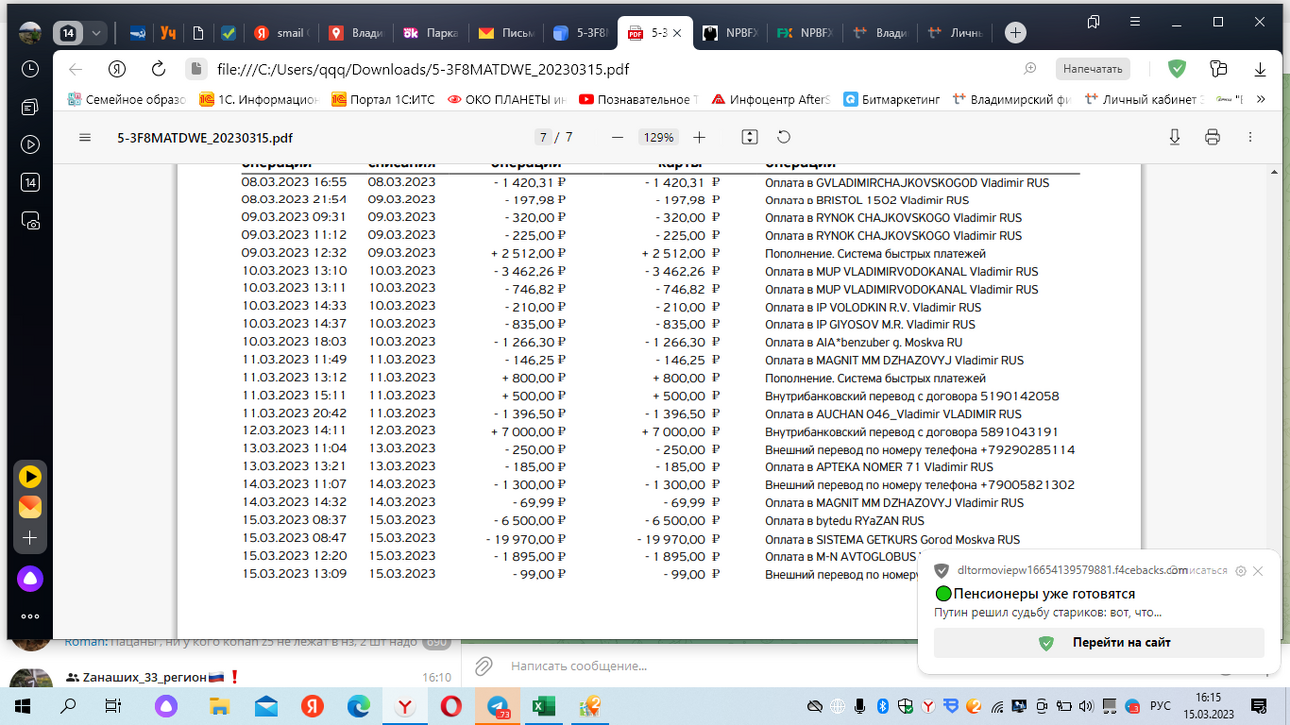Screen dimensions: 1290x725
Task: Switch to the Письма mail tab
Action: tap(507, 33)
